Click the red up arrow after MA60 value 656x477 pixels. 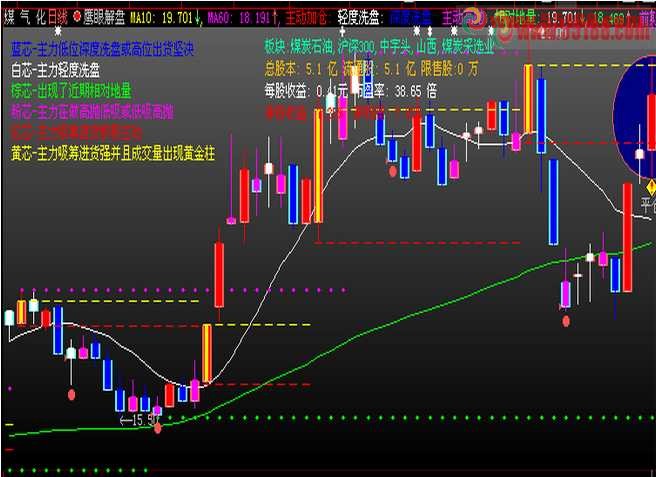275,18
